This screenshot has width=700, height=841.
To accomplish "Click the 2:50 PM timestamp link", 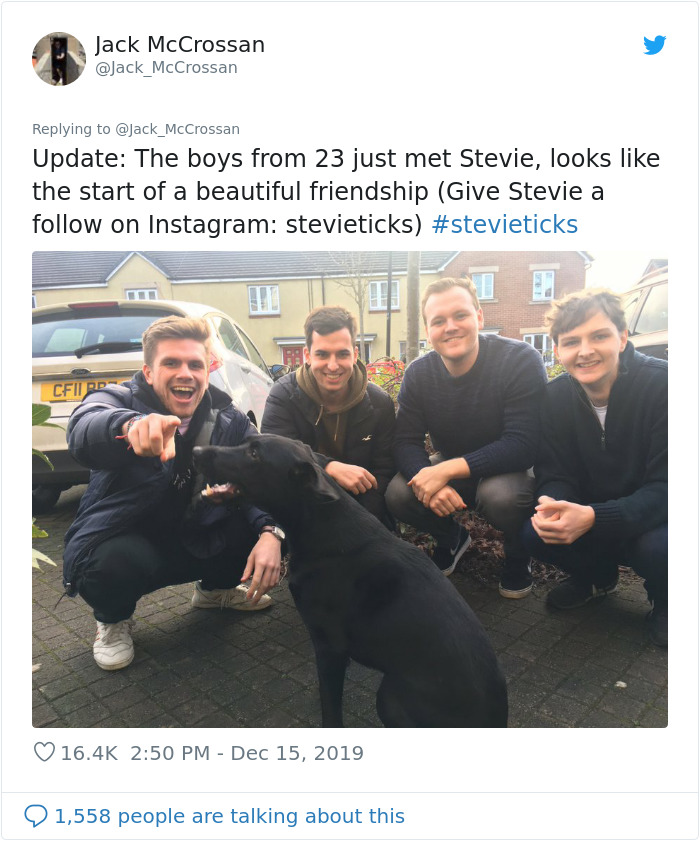I will (168, 753).
